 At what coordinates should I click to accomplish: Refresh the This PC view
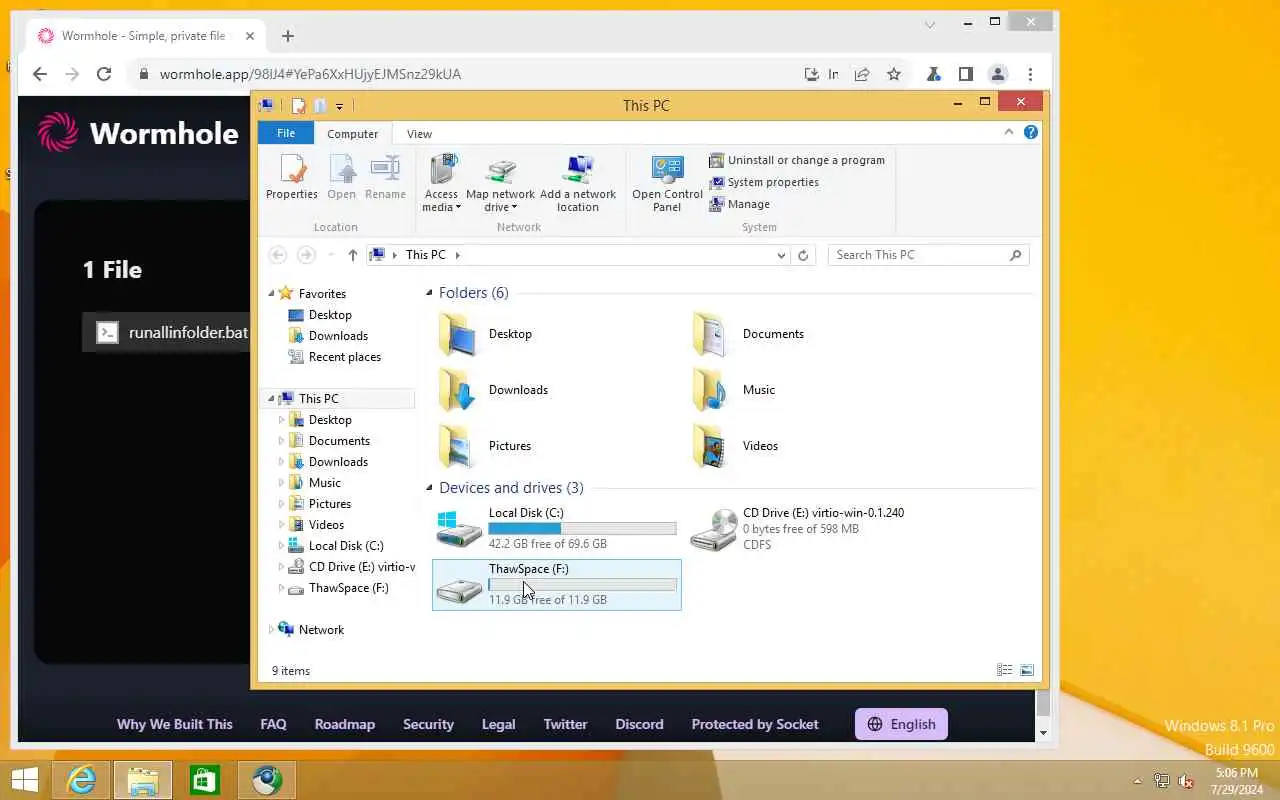point(802,255)
